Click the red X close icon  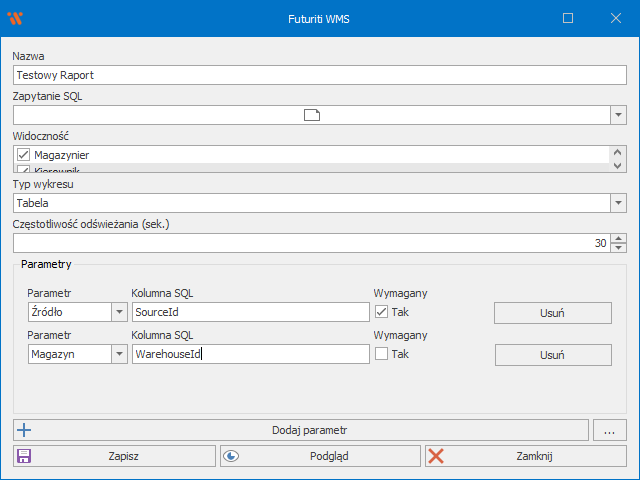tap(436, 456)
